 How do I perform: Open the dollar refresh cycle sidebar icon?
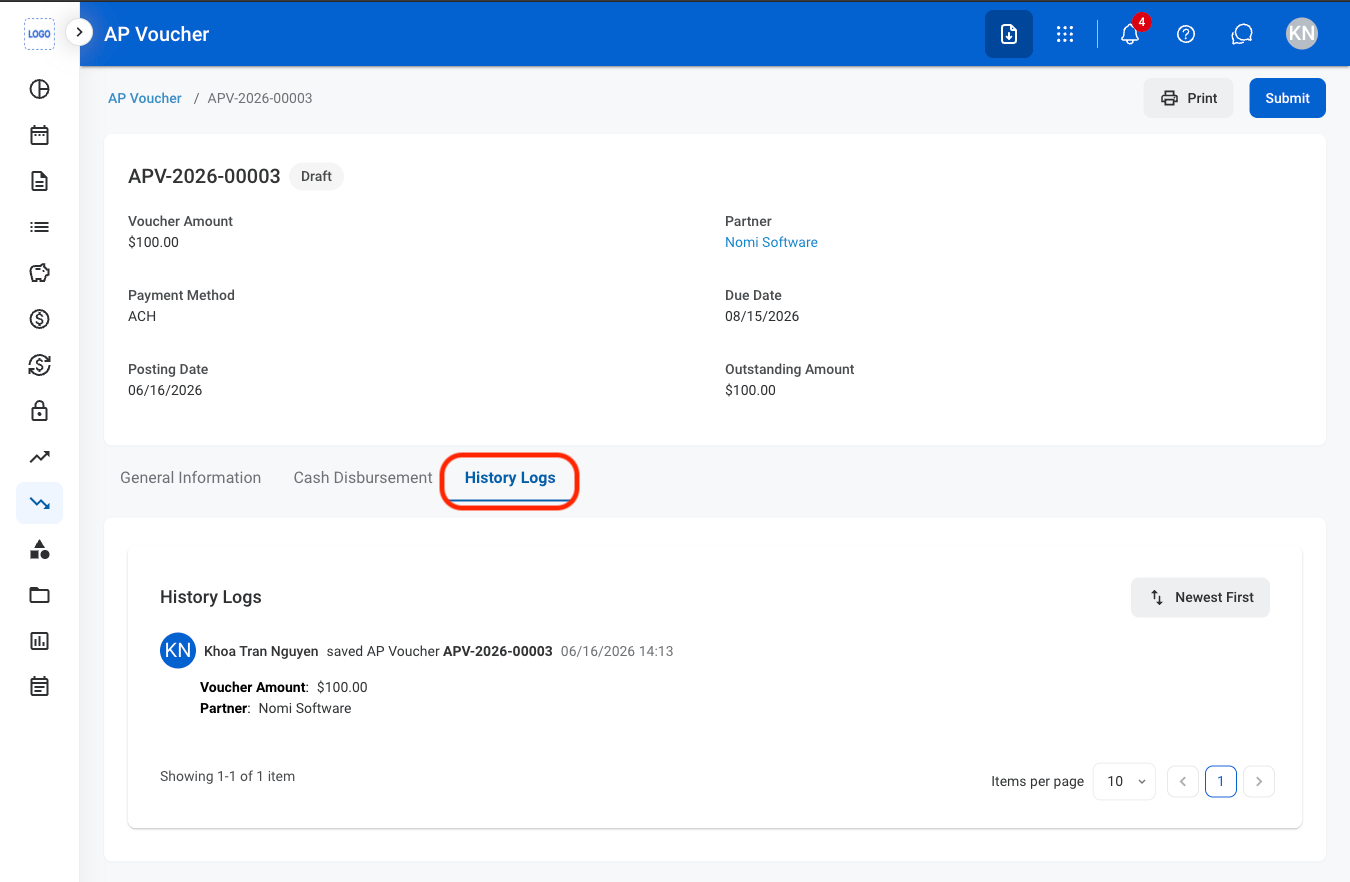(x=39, y=365)
